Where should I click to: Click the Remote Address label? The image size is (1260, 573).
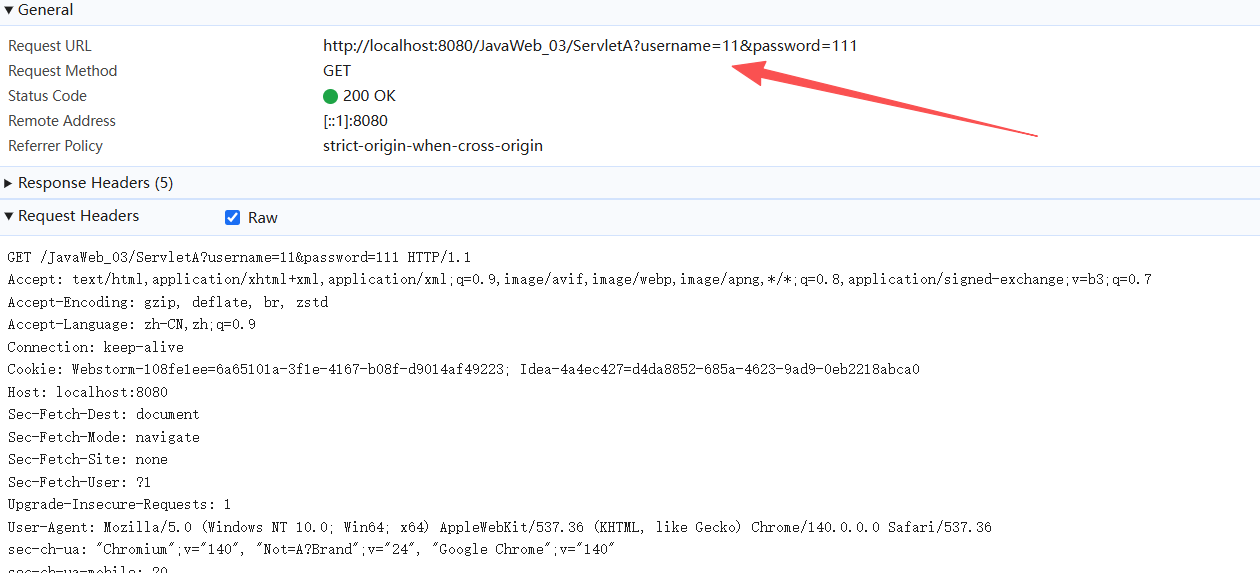click(x=62, y=121)
